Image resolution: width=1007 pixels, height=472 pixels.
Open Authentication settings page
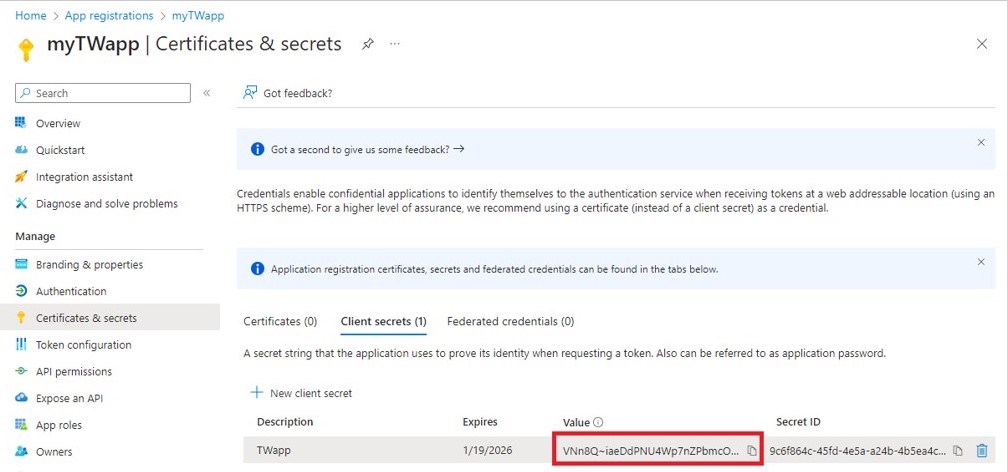71,292
